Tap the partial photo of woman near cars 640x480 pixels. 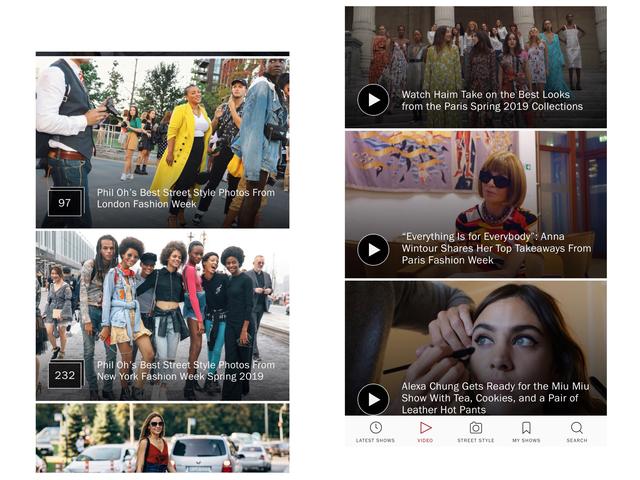pyautogui.click(x=162, y=438)
